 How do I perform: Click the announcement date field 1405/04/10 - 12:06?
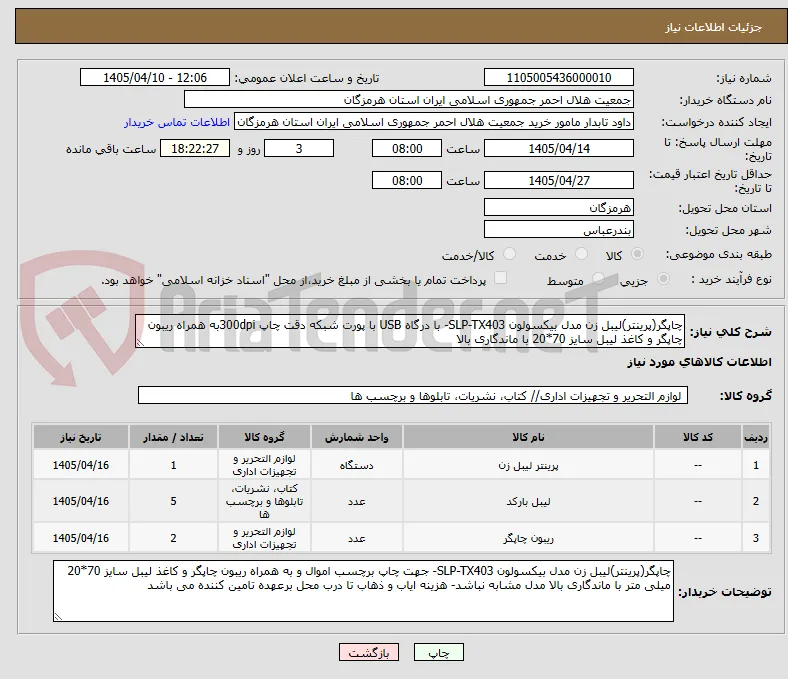pyautogui.click(x=155, y=77)
